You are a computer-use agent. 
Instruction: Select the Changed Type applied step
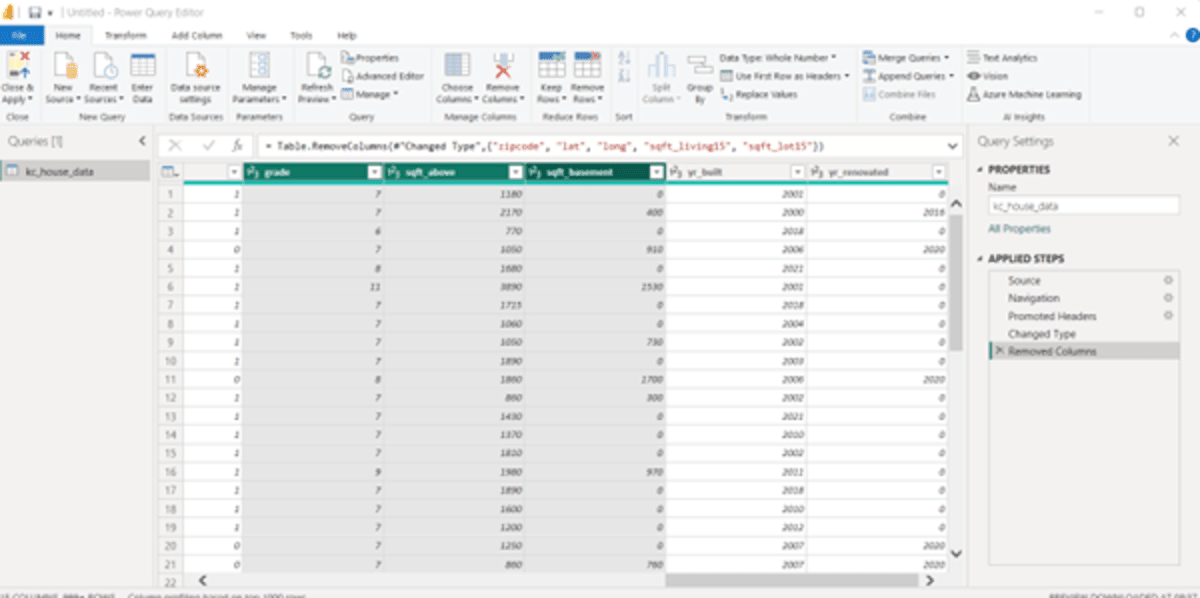pos(1042,334)
